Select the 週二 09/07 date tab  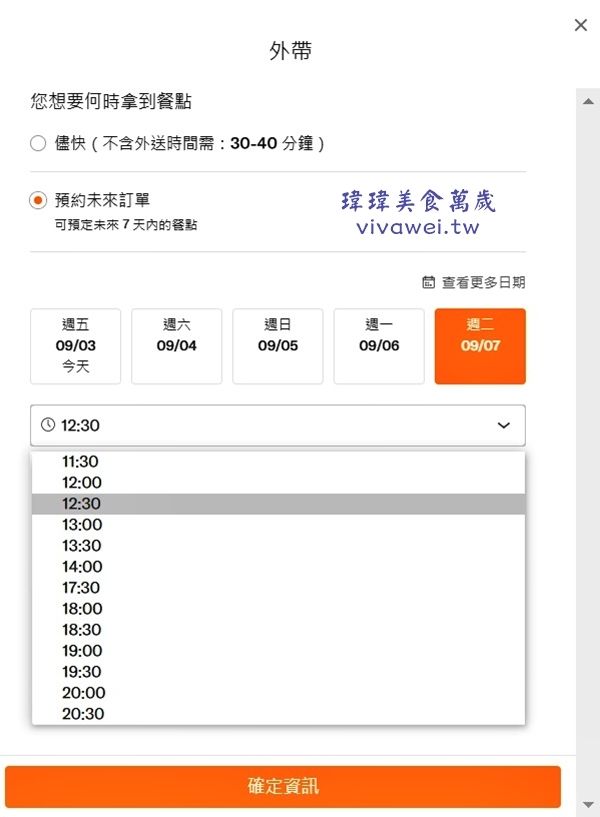pyautogui.click(x=480, y=346)
